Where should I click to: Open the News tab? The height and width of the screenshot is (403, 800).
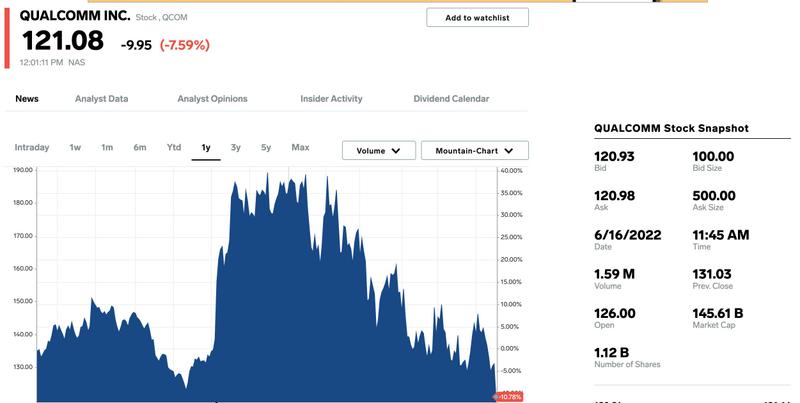[27, 99]
